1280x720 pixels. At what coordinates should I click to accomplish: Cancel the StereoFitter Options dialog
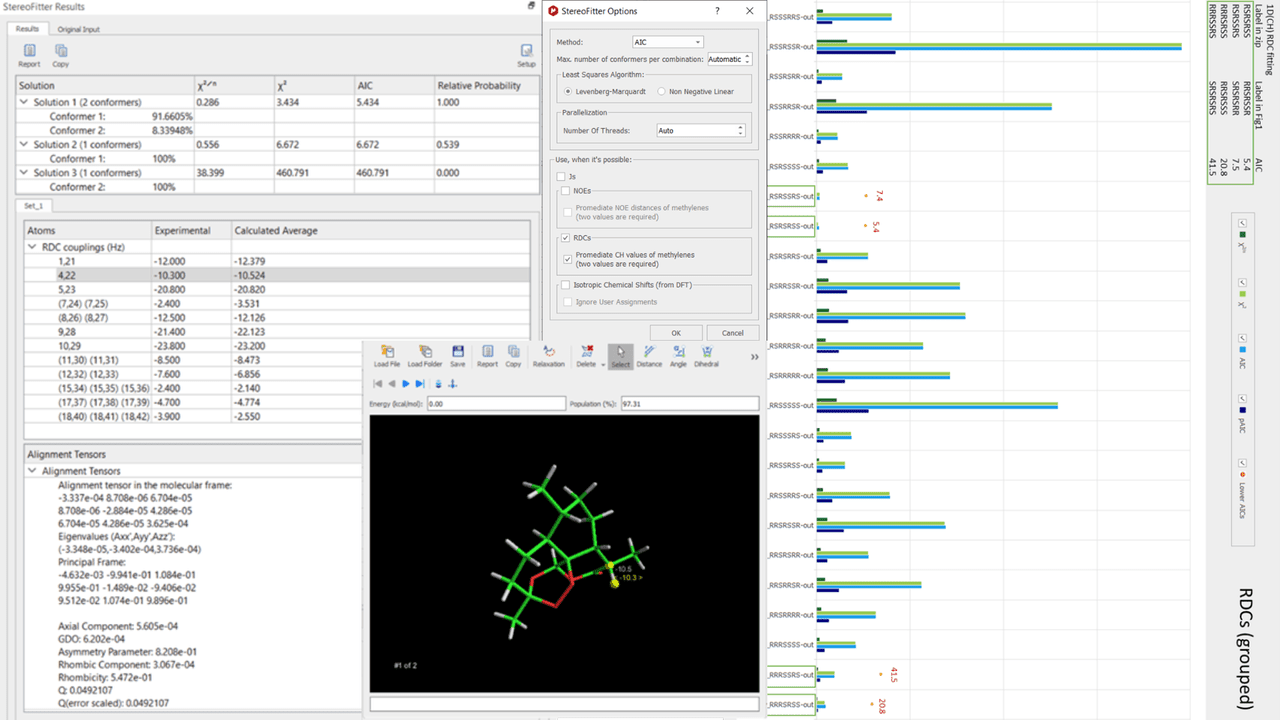click(x=733, y=333)
